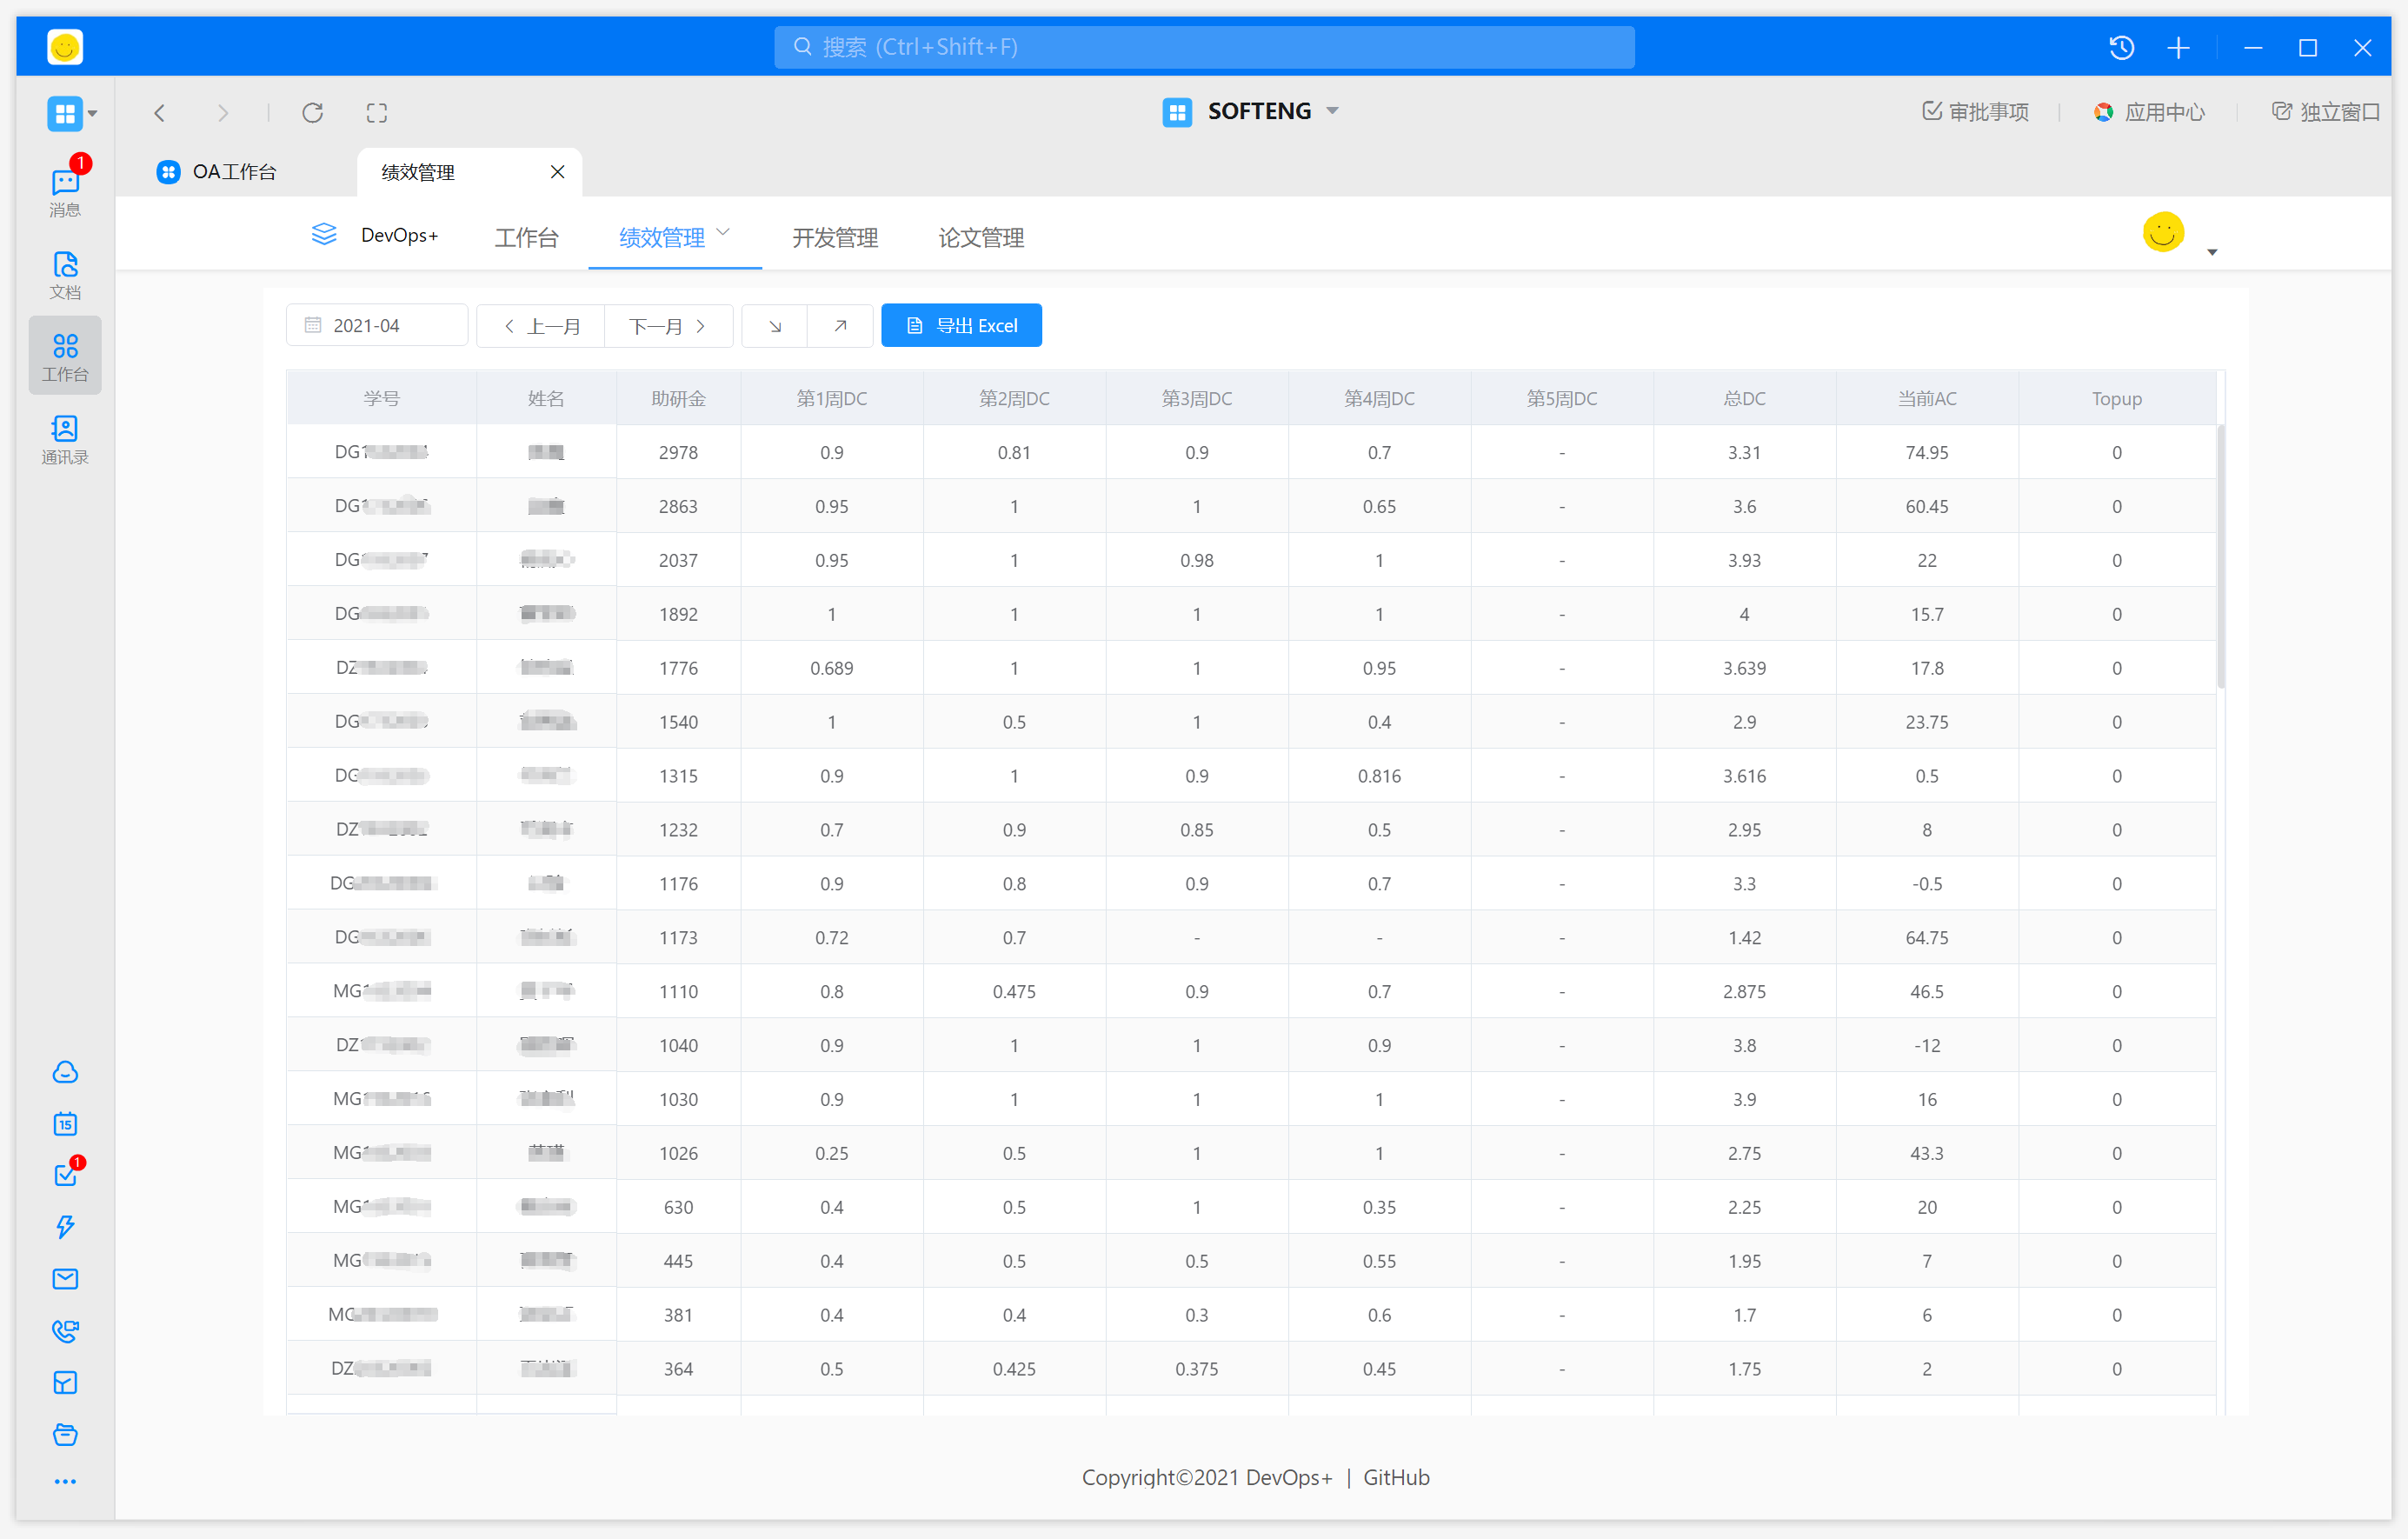Screen dimensions: 2408x1539
Task: Click the history clock icon in title bar
Action: 2121,47
